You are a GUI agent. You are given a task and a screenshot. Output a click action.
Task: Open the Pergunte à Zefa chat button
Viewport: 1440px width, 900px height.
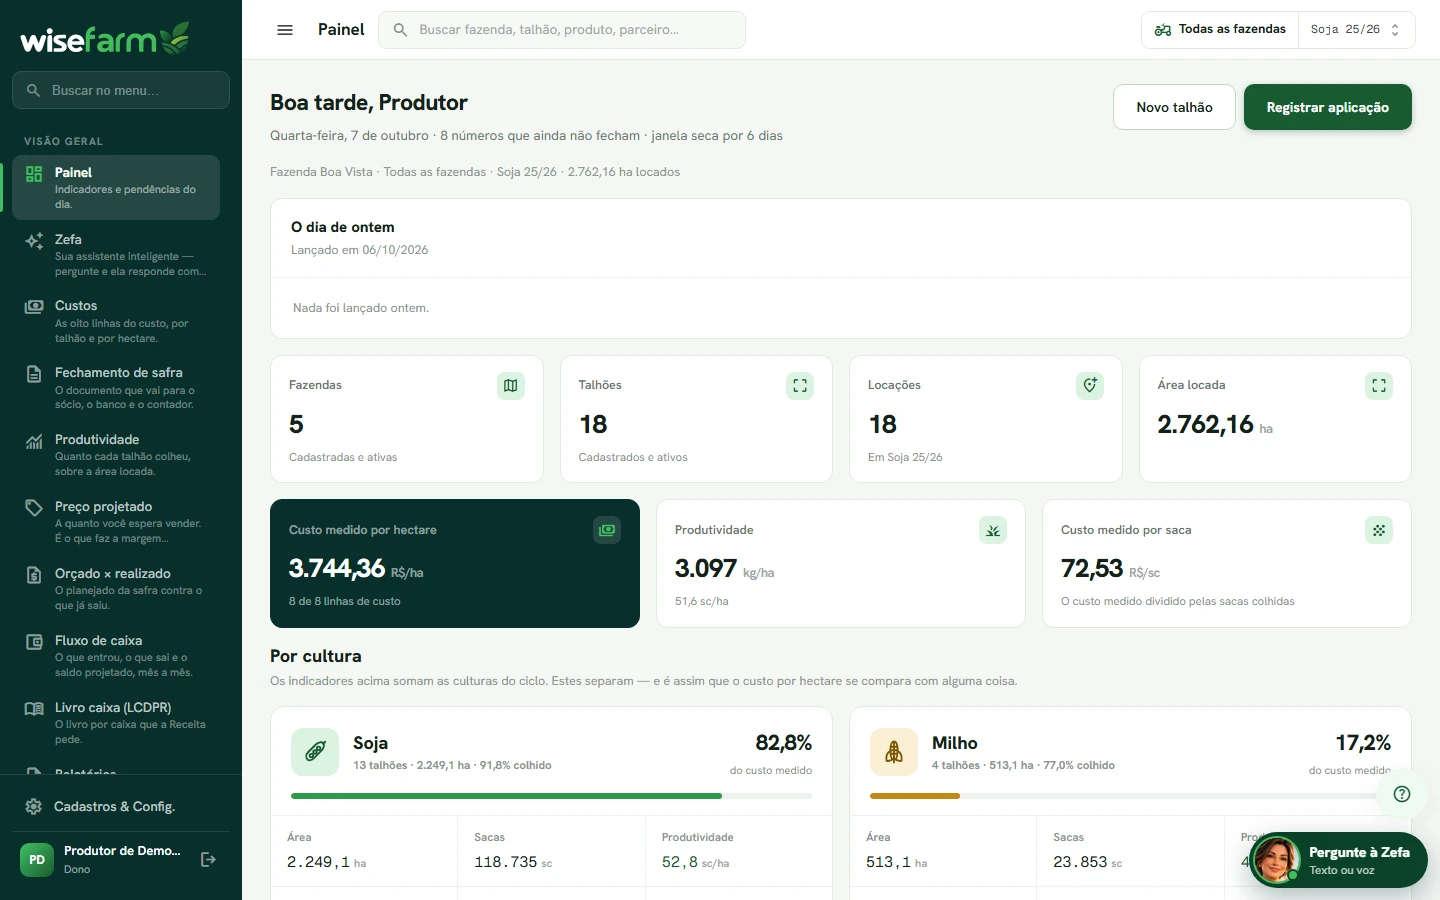1338,860
